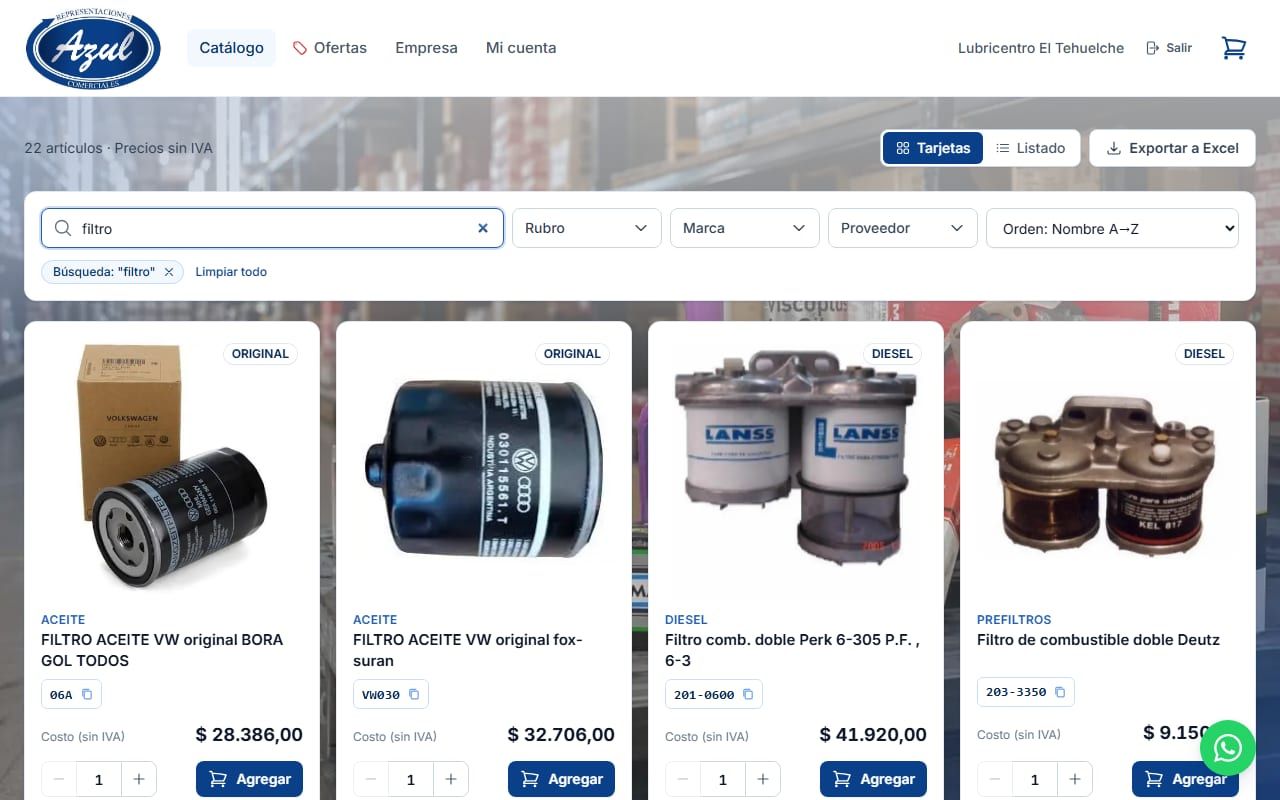Add BORA GOL oil filter to cart
This screenshot has height=800, width=1280.
249,779
